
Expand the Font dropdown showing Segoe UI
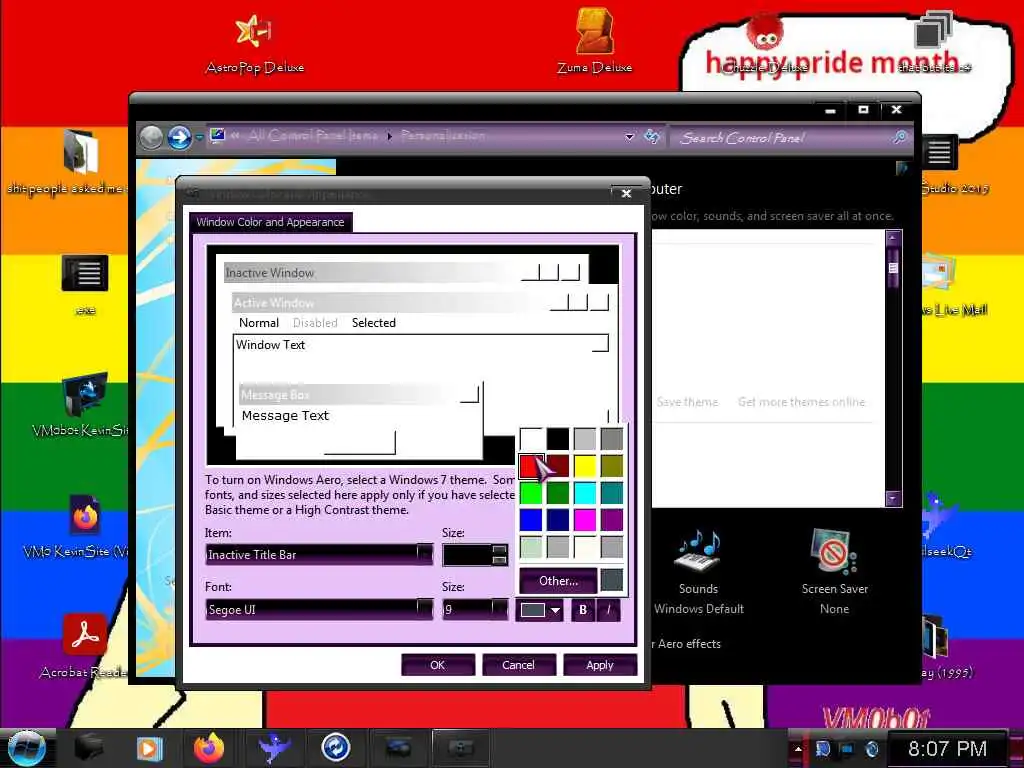click(x=424, y=609)
